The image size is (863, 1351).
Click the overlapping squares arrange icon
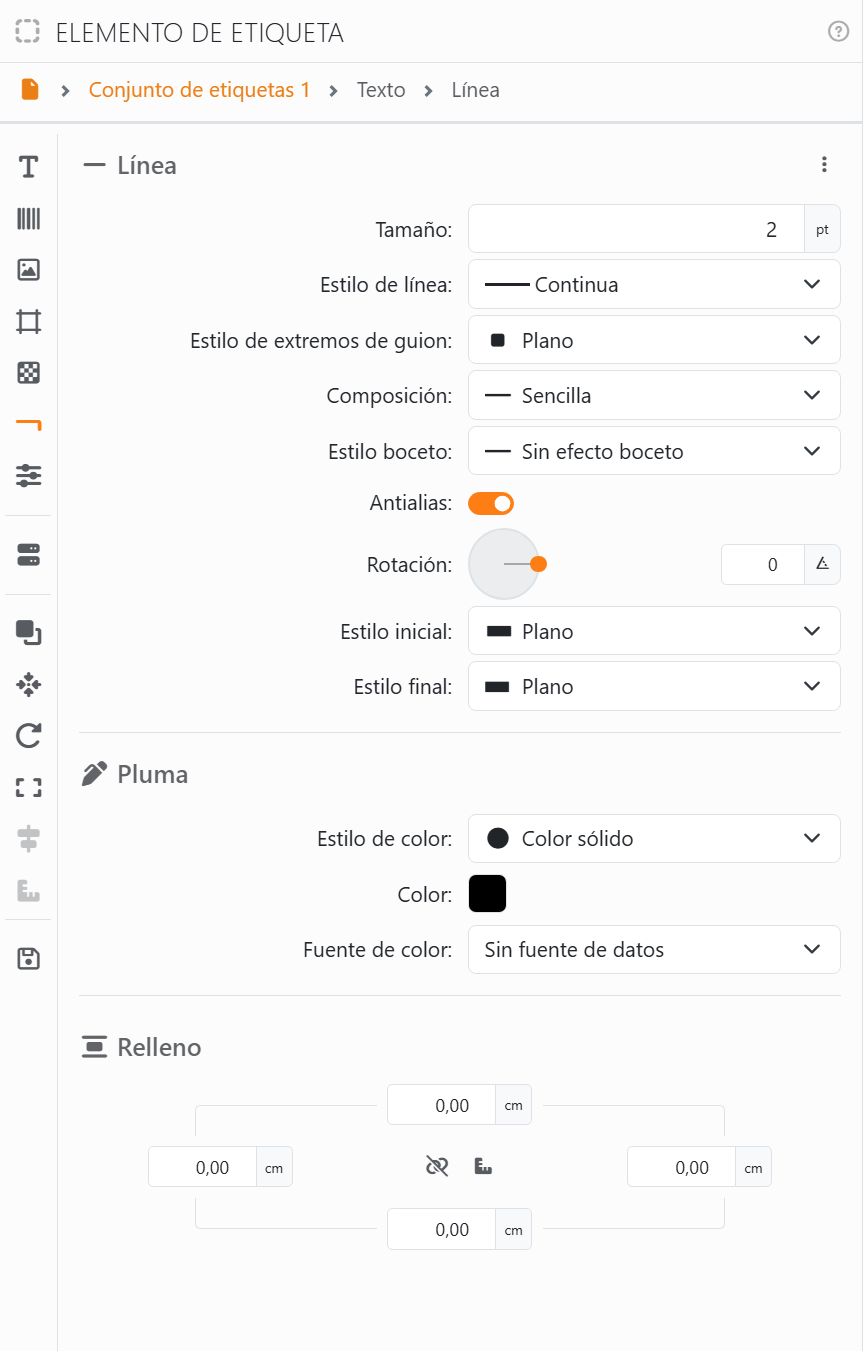pyautogui.click(x=28, y=633)
